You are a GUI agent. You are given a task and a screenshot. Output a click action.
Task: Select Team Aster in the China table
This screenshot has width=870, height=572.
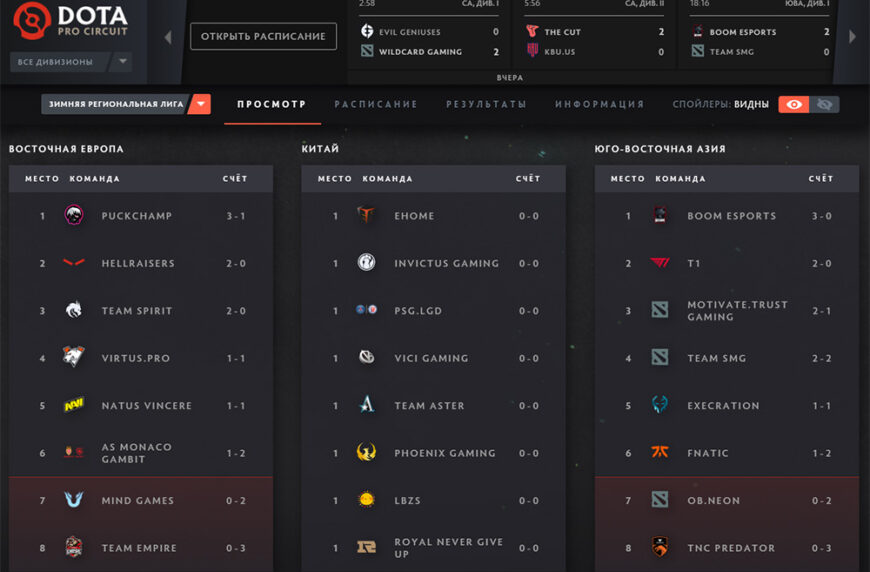click(429, 406)
